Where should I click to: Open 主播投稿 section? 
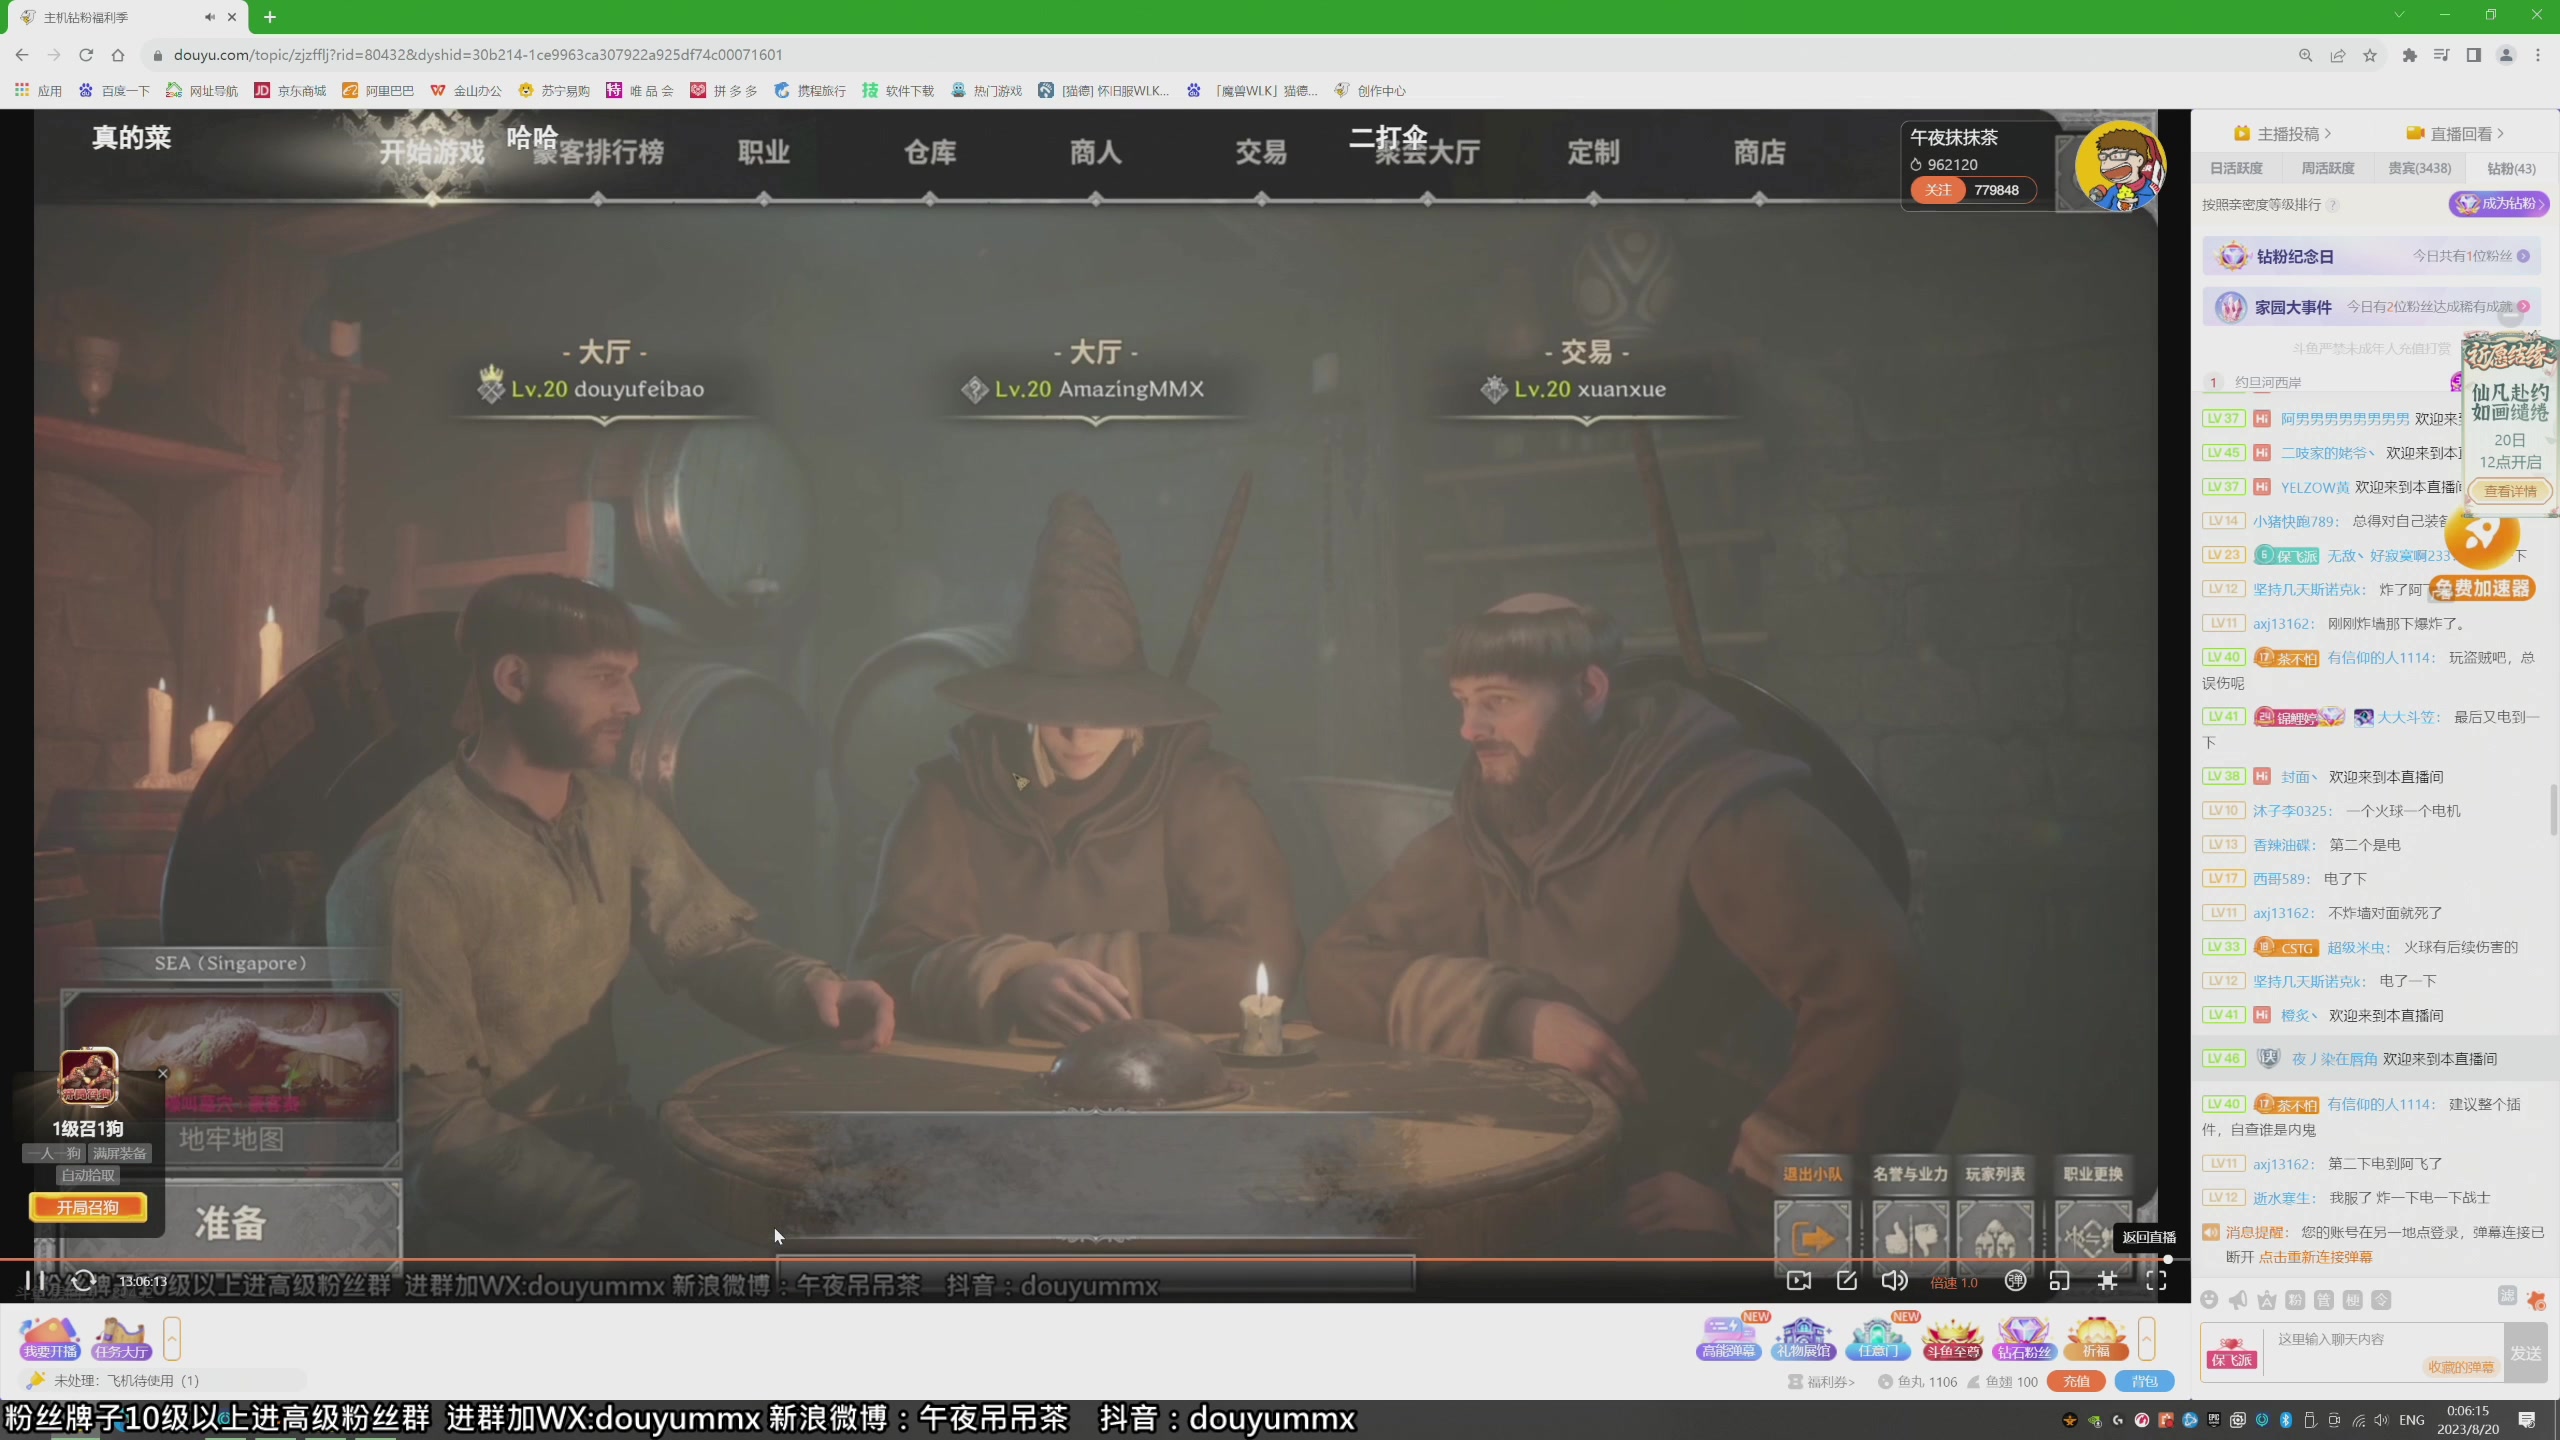2285,133
